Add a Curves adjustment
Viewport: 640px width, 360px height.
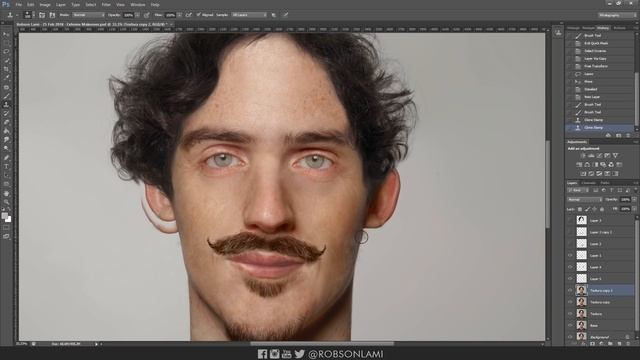coord(599,156)
